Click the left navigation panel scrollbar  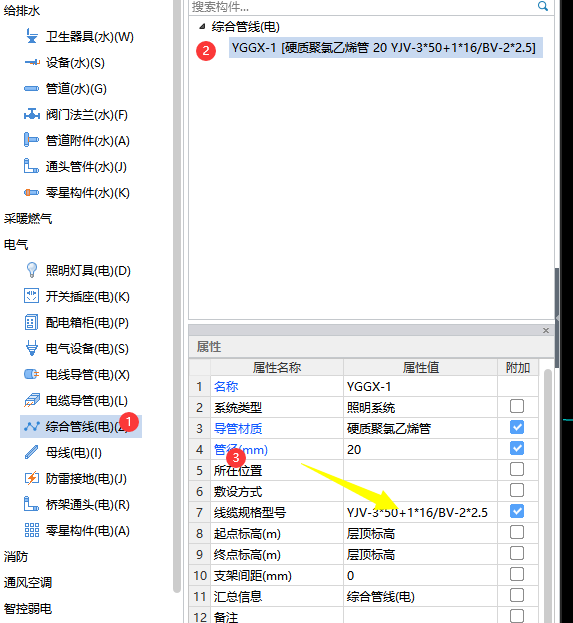coord(177,294)
